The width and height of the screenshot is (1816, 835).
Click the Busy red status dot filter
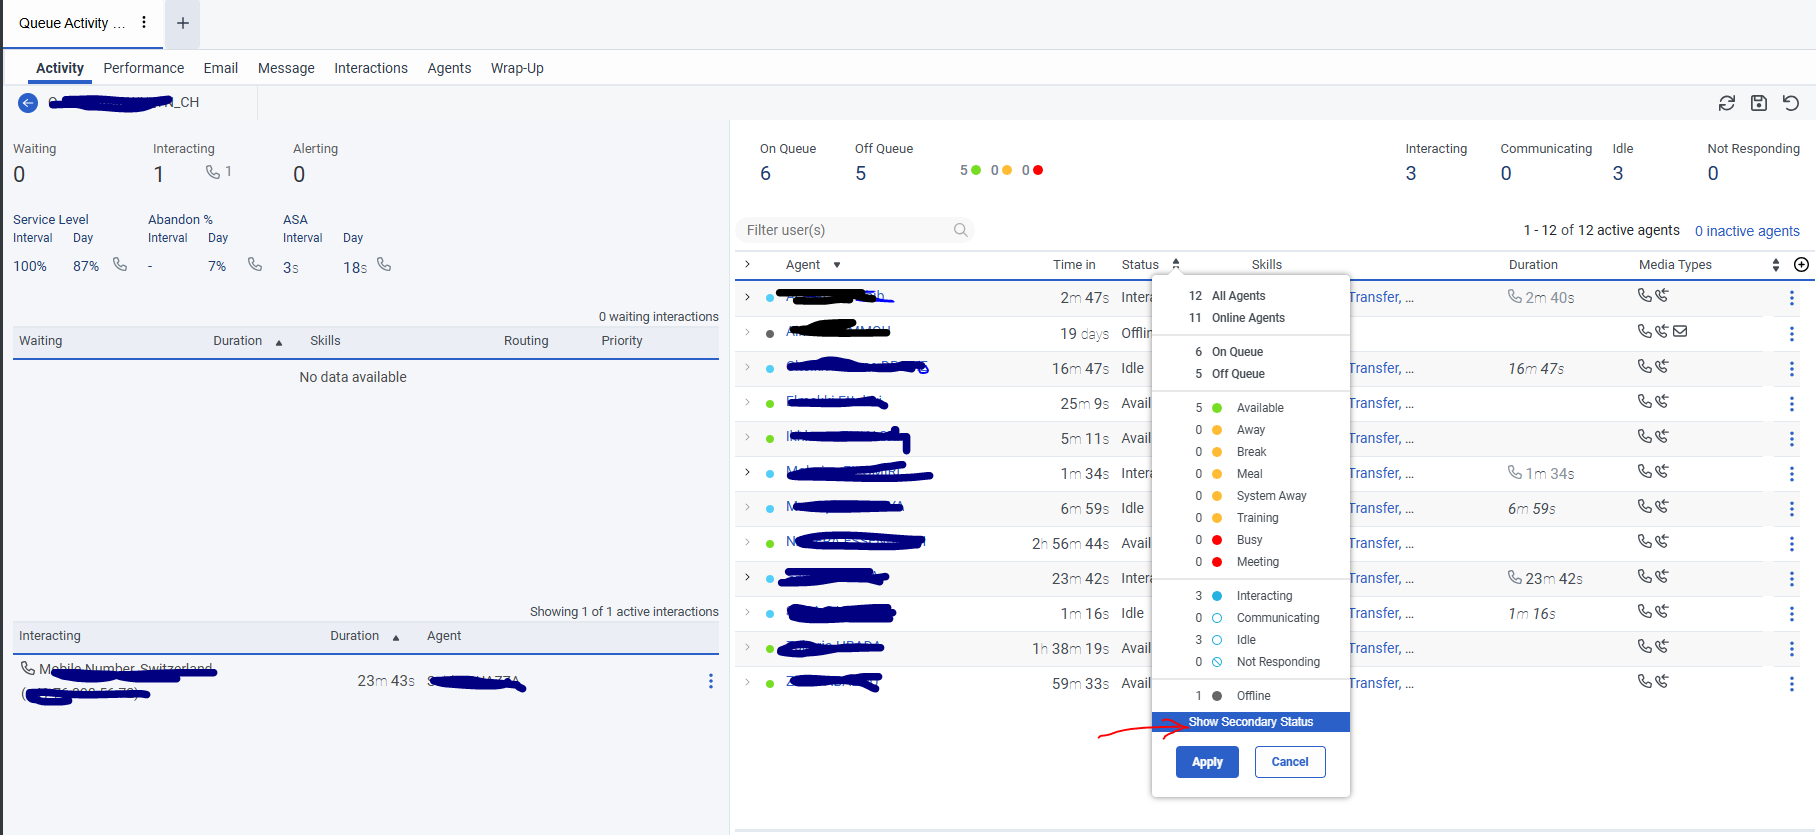coord(1217,540)
